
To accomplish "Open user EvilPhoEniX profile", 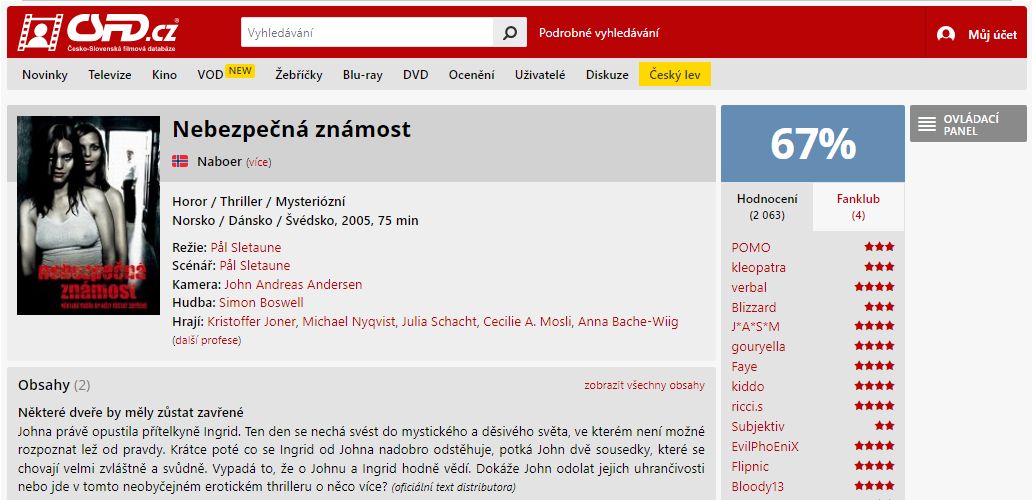I will 765,446.
